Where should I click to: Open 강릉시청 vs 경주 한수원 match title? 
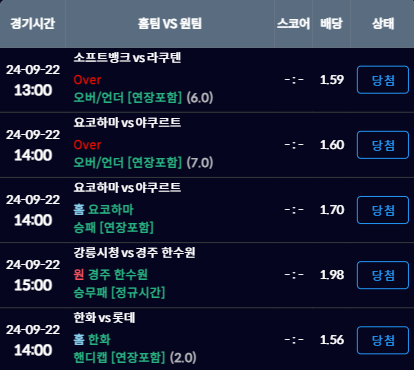pyautogui.click(x=134, y=252)
